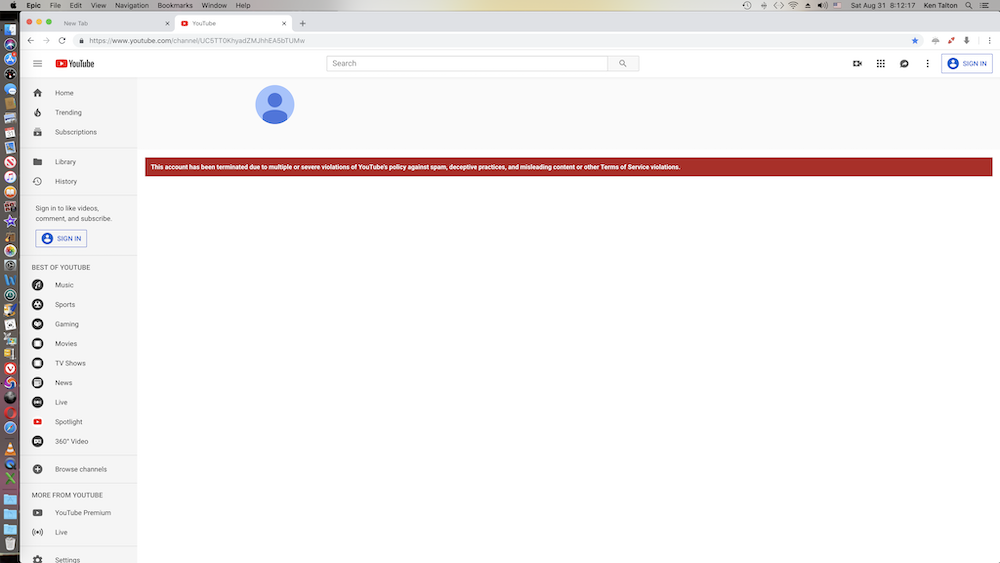Open Browse channels in sidebar
Viewport: 1000px width, 563px height.
tap(80, 469)
